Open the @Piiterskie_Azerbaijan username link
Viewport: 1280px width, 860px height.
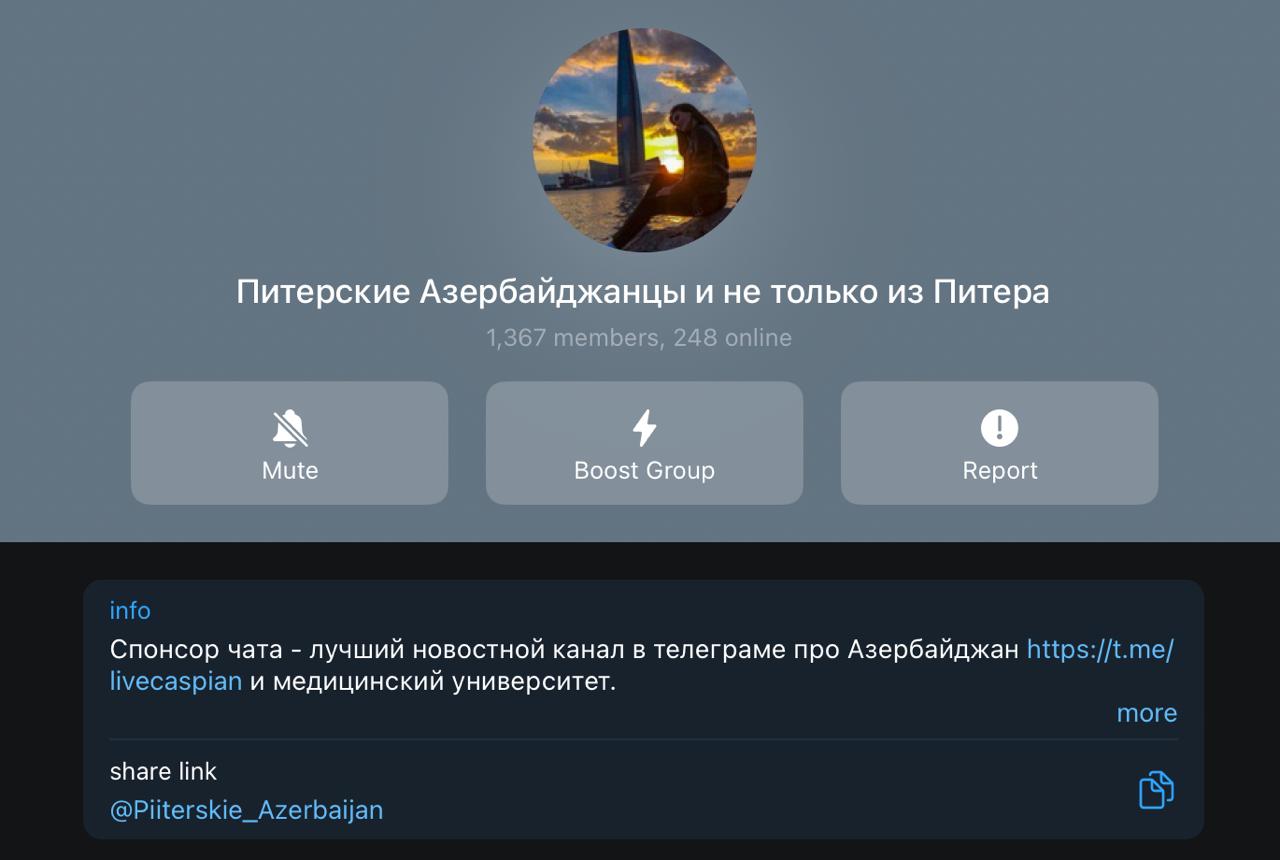[246, 810]
